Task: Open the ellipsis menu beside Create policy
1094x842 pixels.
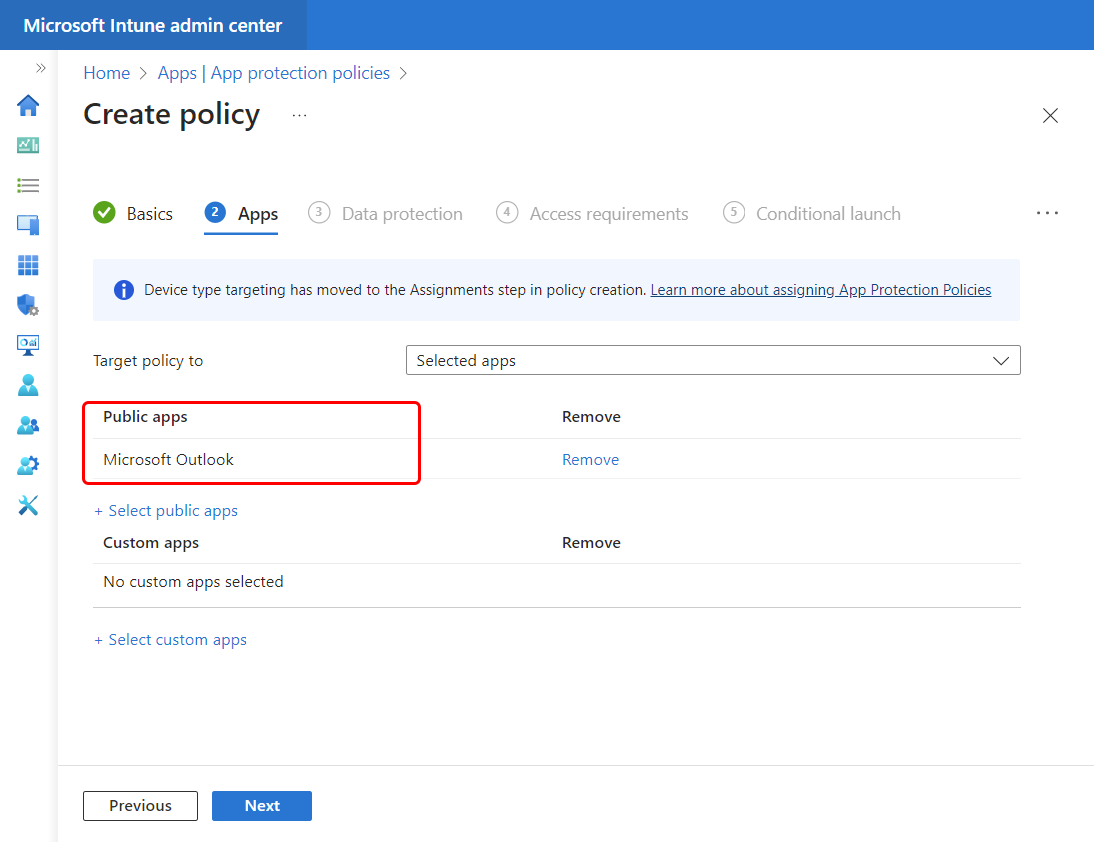Action: click(298, 116)
